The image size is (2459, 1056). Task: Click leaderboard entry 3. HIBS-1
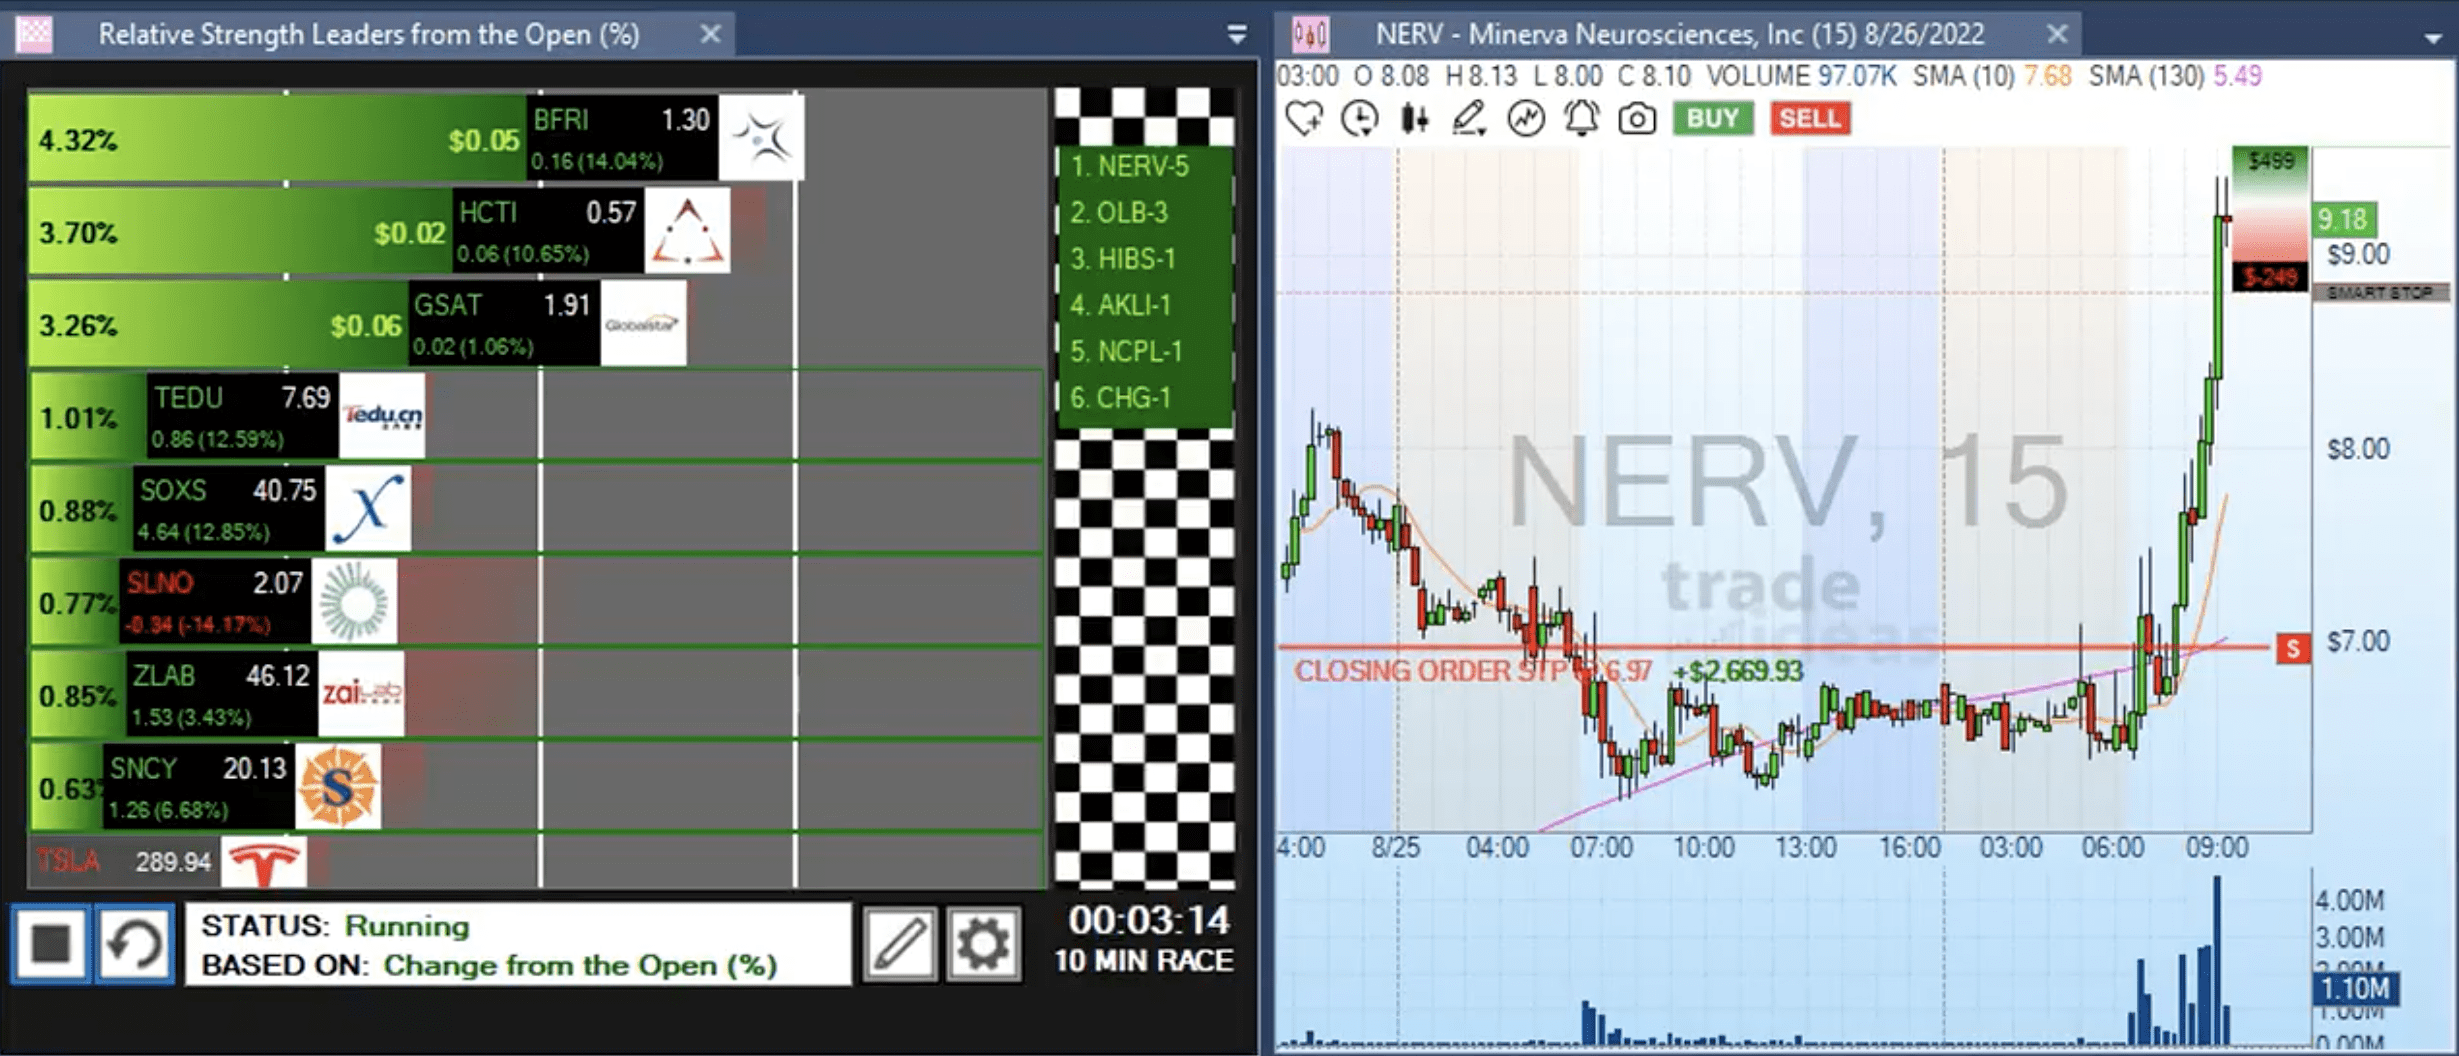click(1121, 259)
